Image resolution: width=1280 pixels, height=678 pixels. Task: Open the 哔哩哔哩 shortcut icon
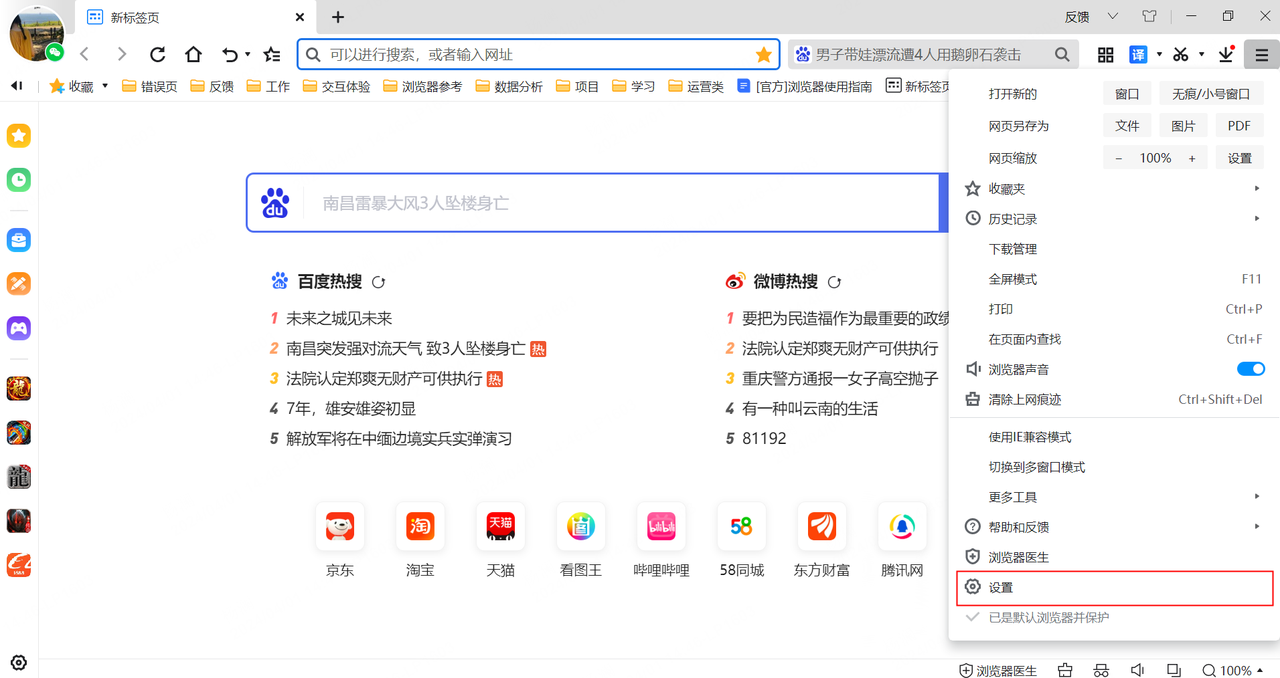click(x=661, y=526)
